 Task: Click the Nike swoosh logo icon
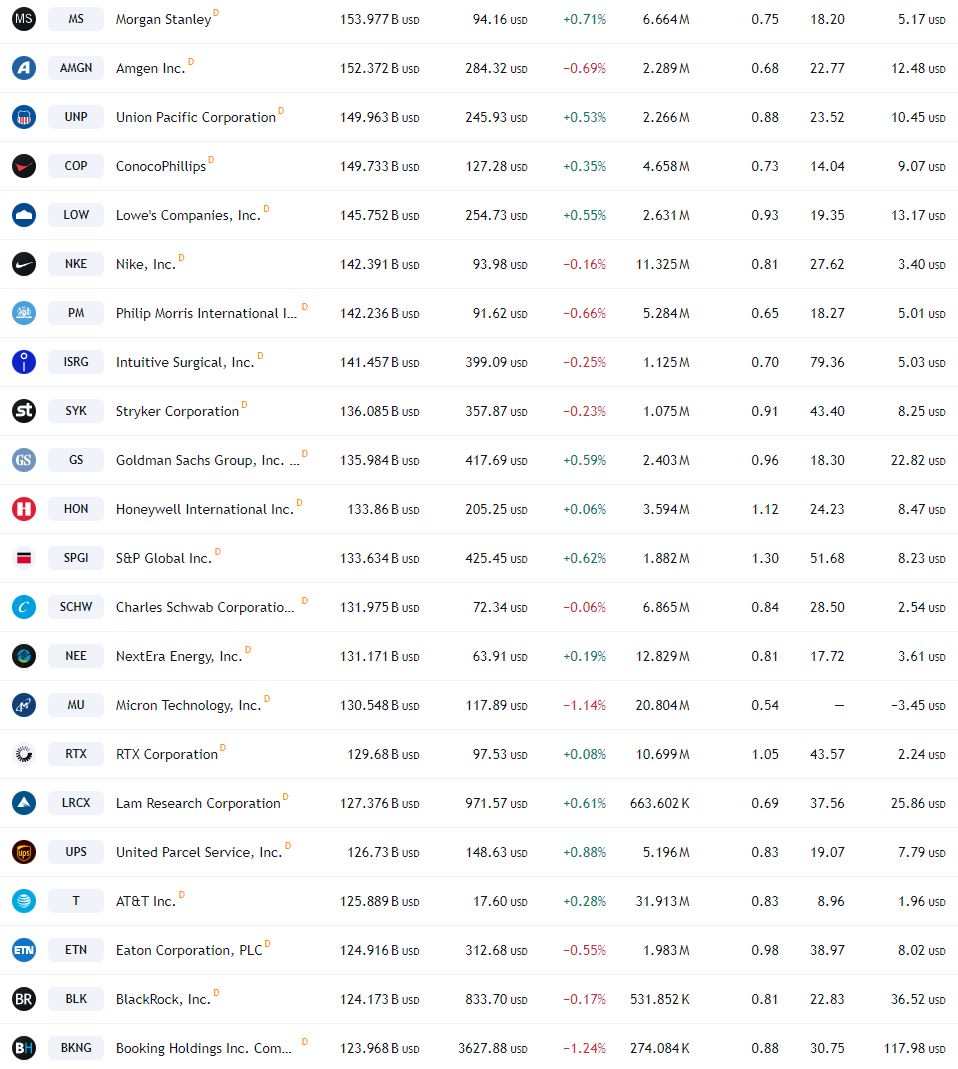(x=24, y=265)
